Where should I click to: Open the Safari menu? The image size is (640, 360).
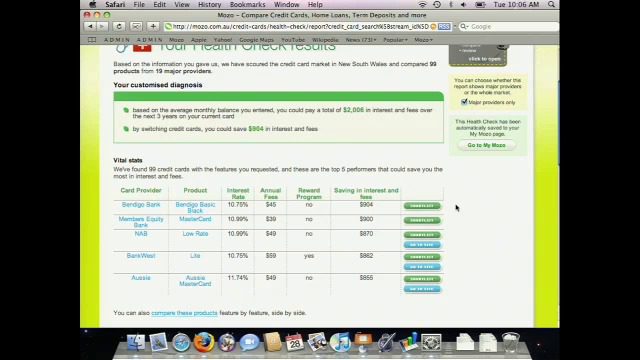click(x=115, y=4)
